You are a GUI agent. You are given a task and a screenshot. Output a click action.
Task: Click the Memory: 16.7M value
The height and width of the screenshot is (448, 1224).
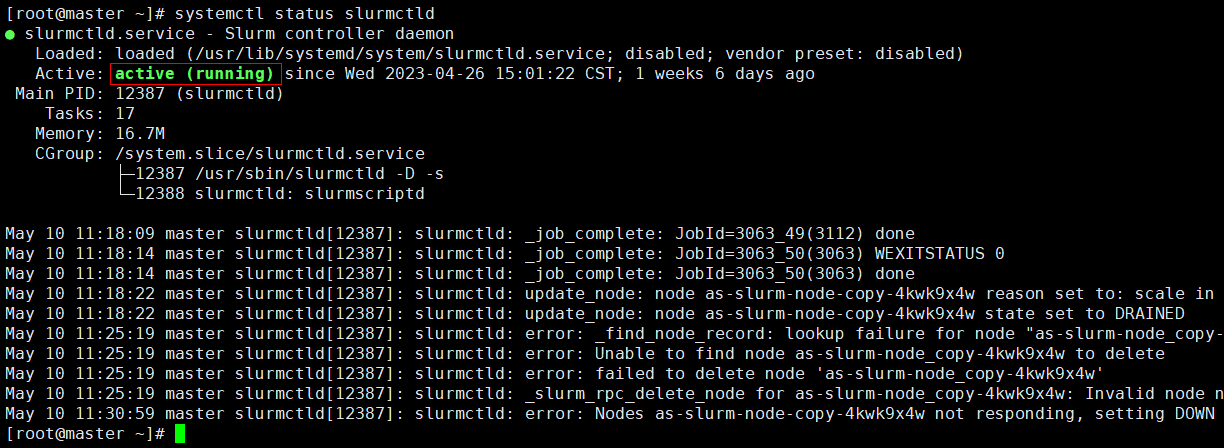(140, 134)
